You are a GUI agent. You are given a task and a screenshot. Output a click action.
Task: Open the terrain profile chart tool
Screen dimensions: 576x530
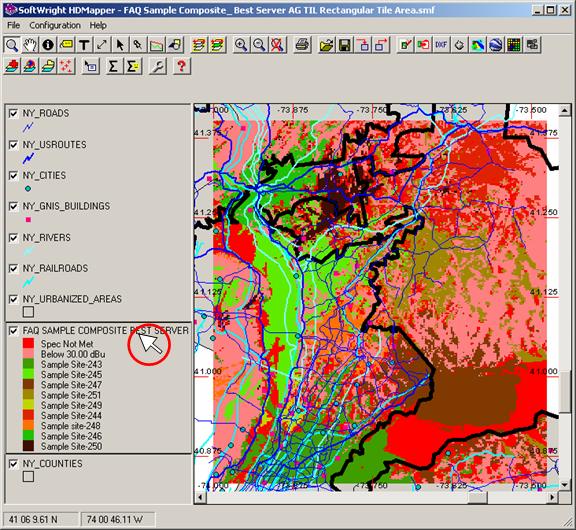[156, 45]
